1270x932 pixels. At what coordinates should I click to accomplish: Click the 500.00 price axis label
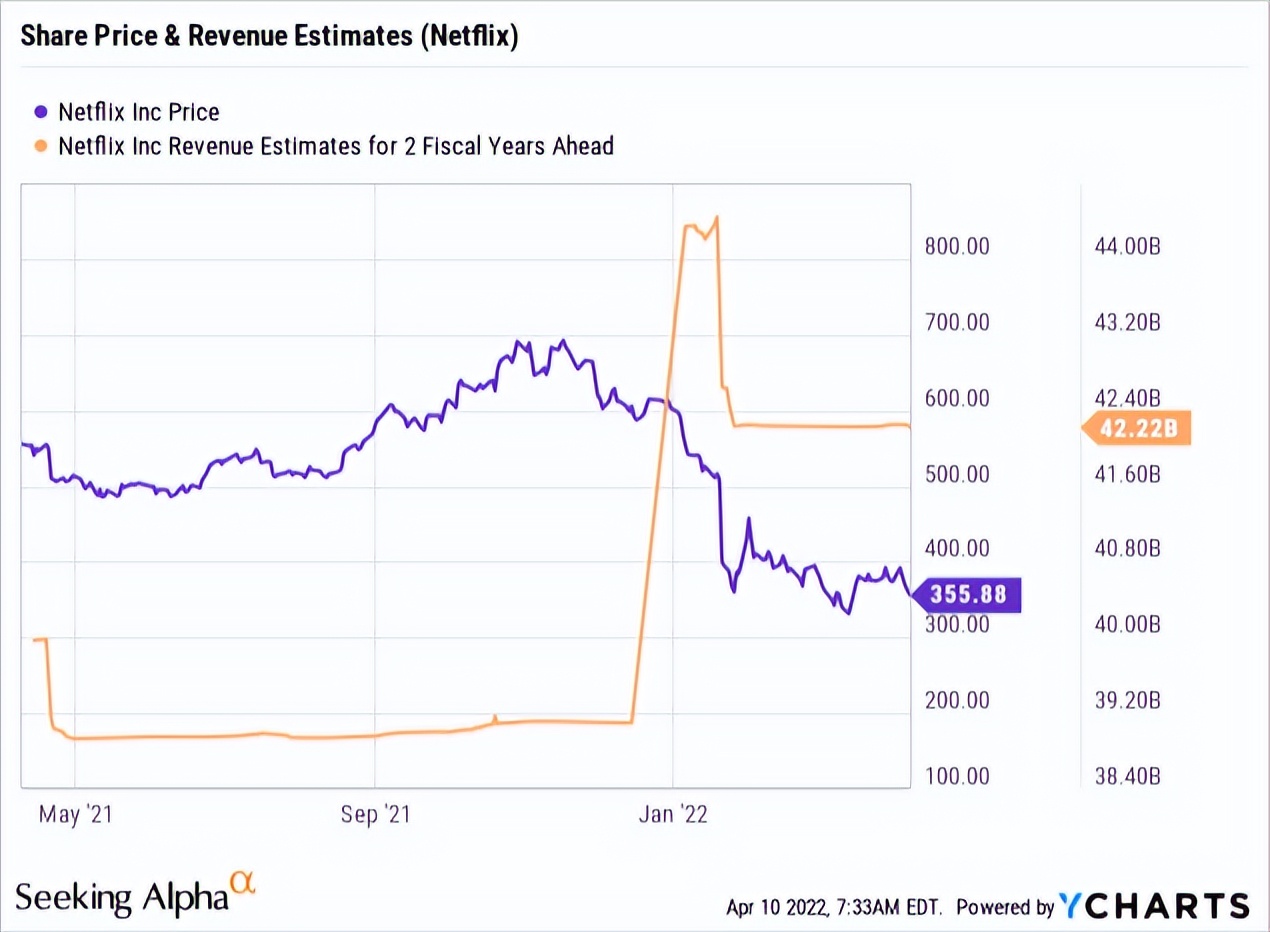point(955,473)
